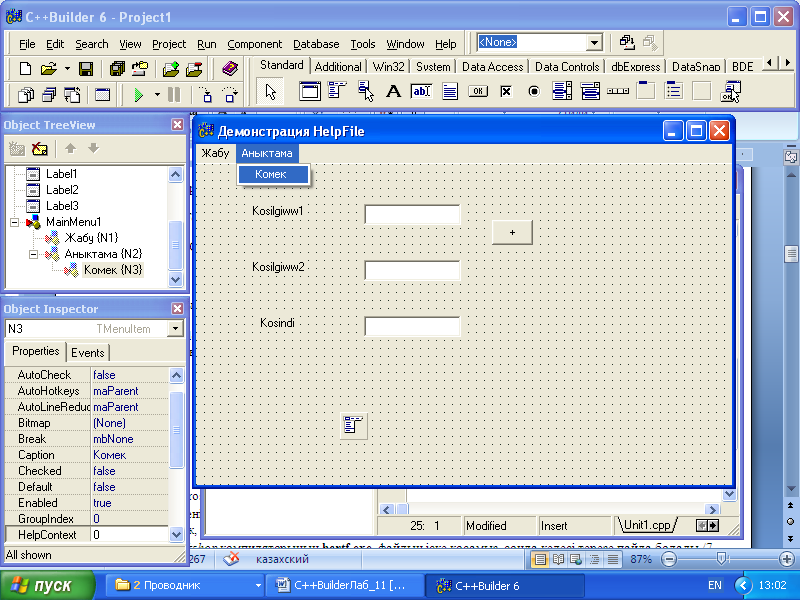This screenshot has height=600, width=800.
Task: Click the Save All icon
Action: 117,68
